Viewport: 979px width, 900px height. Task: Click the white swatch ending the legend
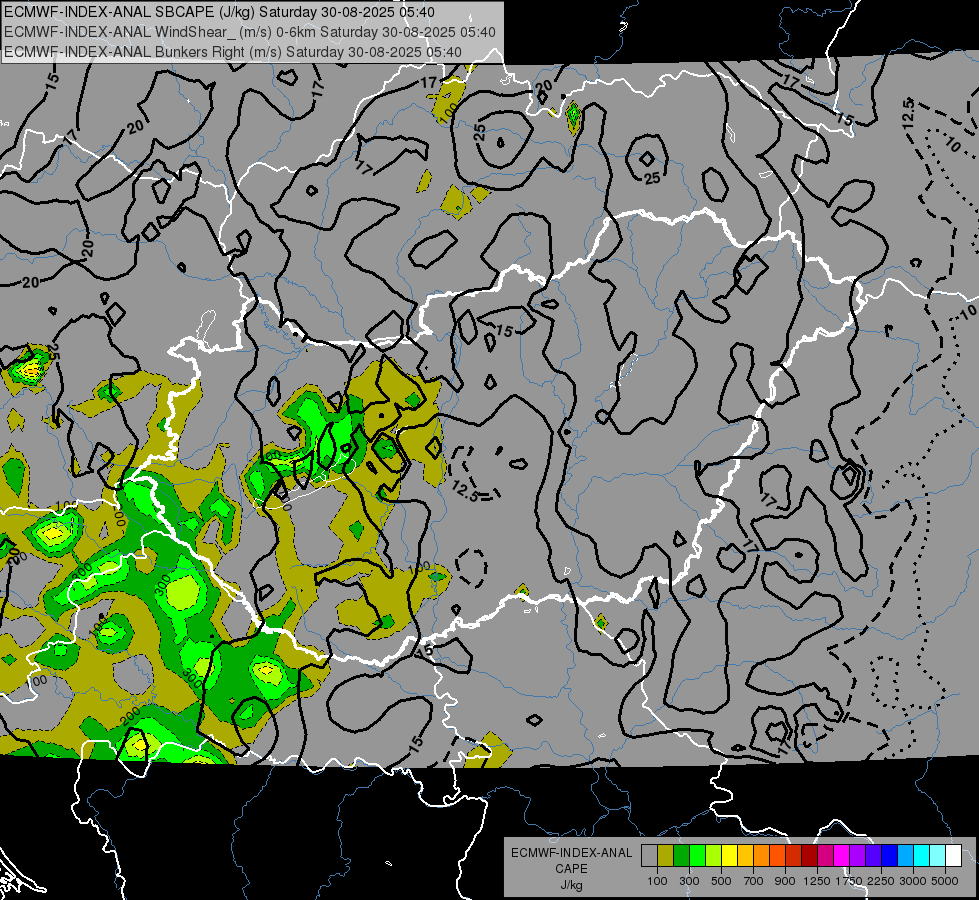coord(953,856)
